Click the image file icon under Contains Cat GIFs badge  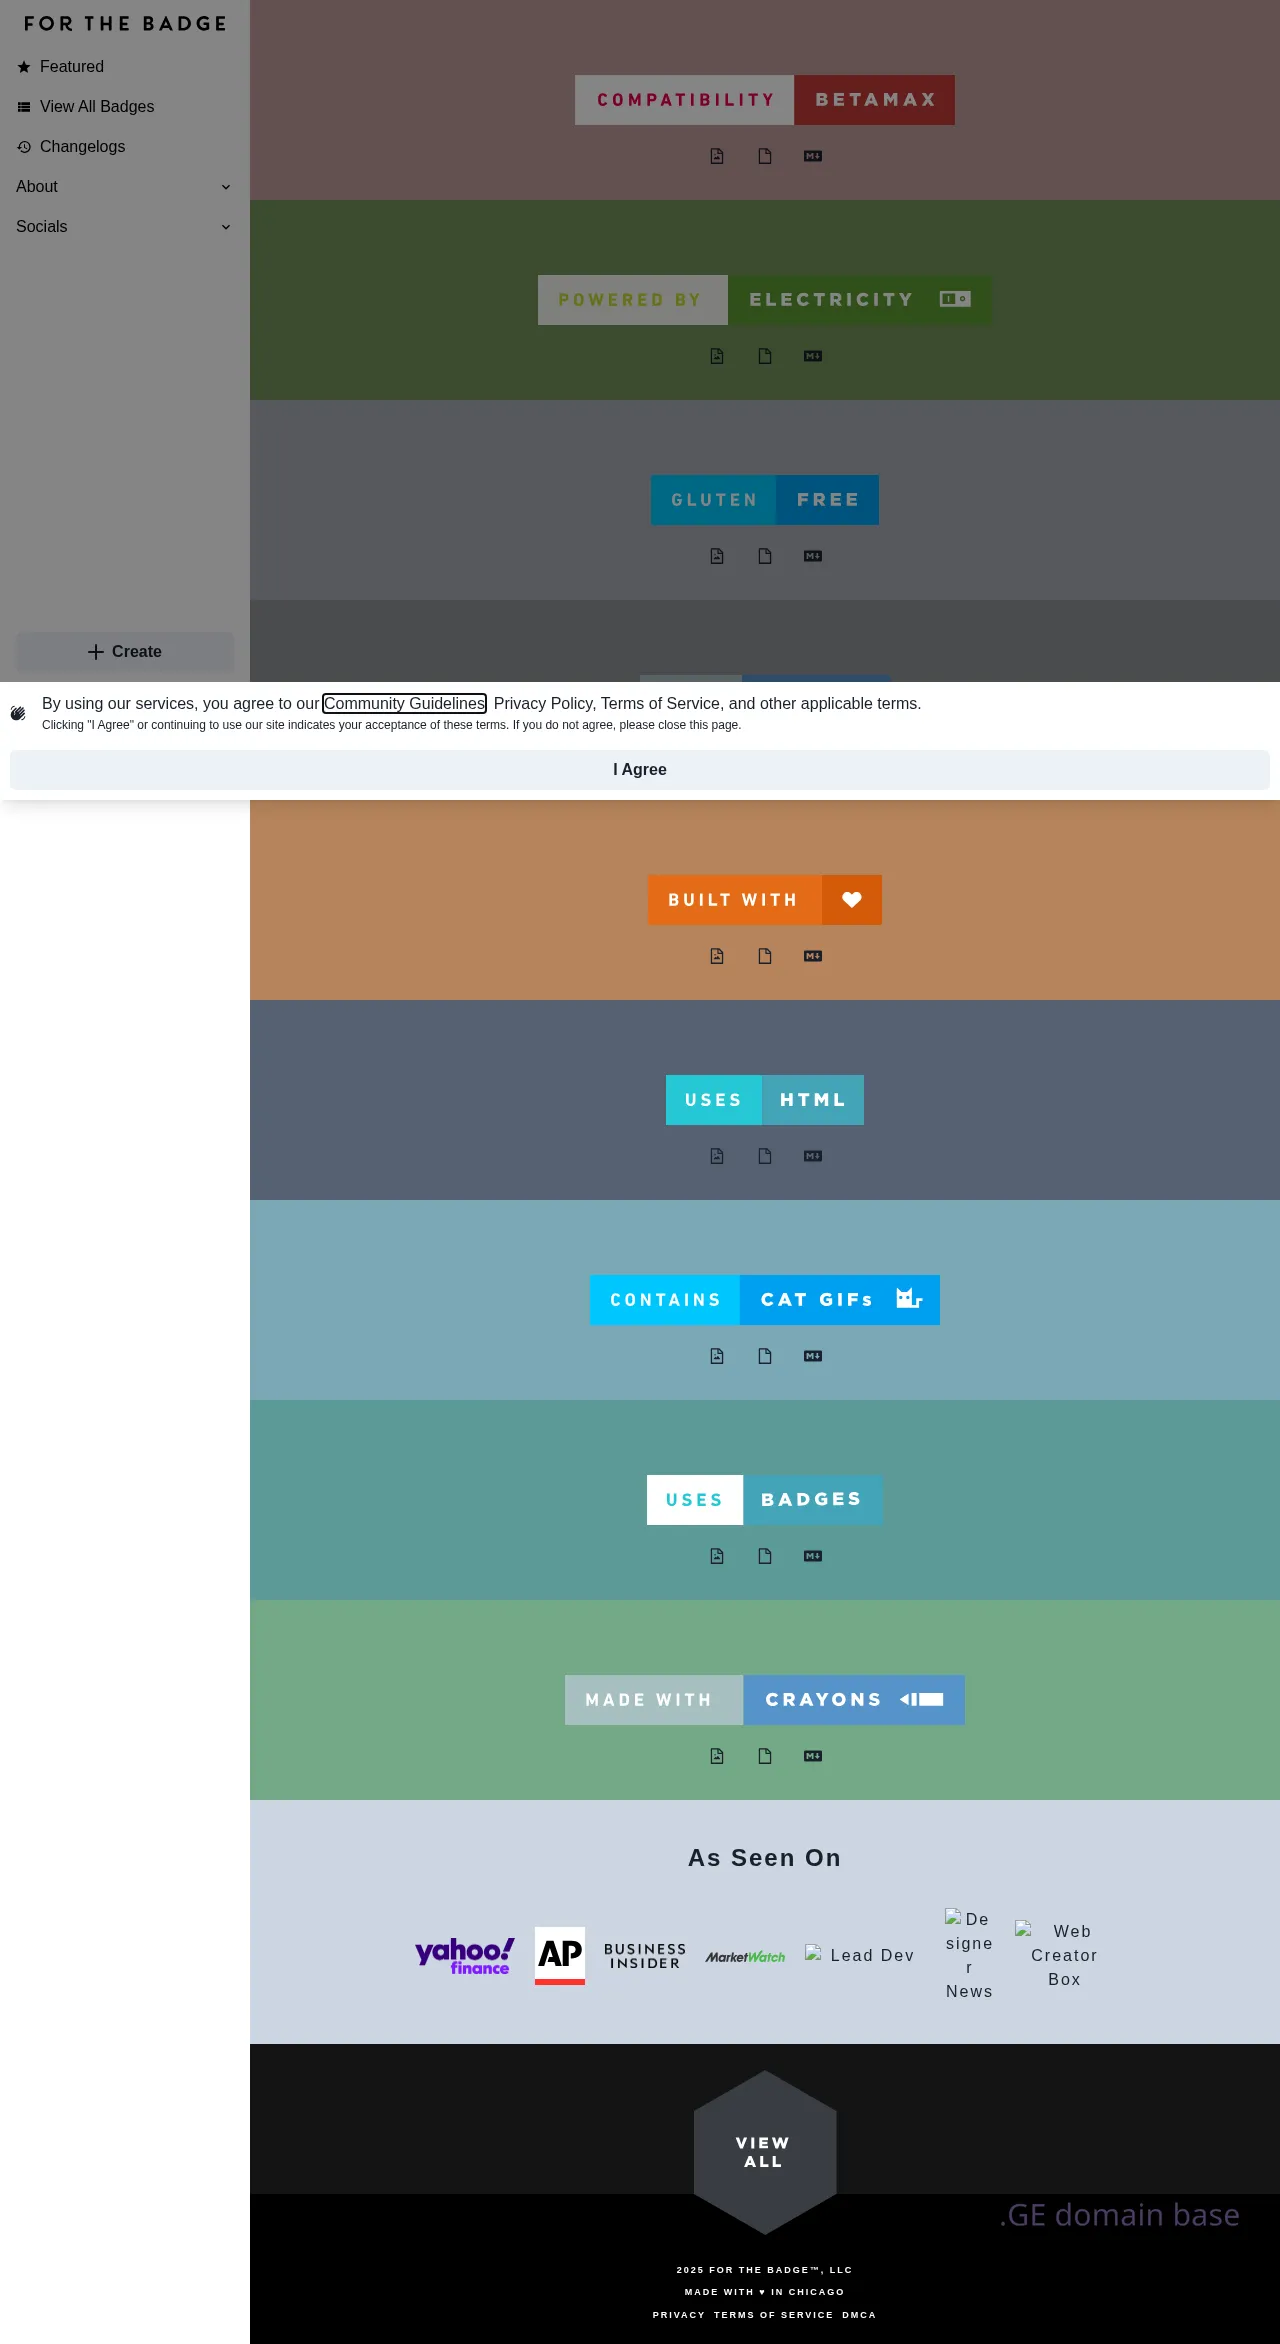(717, 1356)
